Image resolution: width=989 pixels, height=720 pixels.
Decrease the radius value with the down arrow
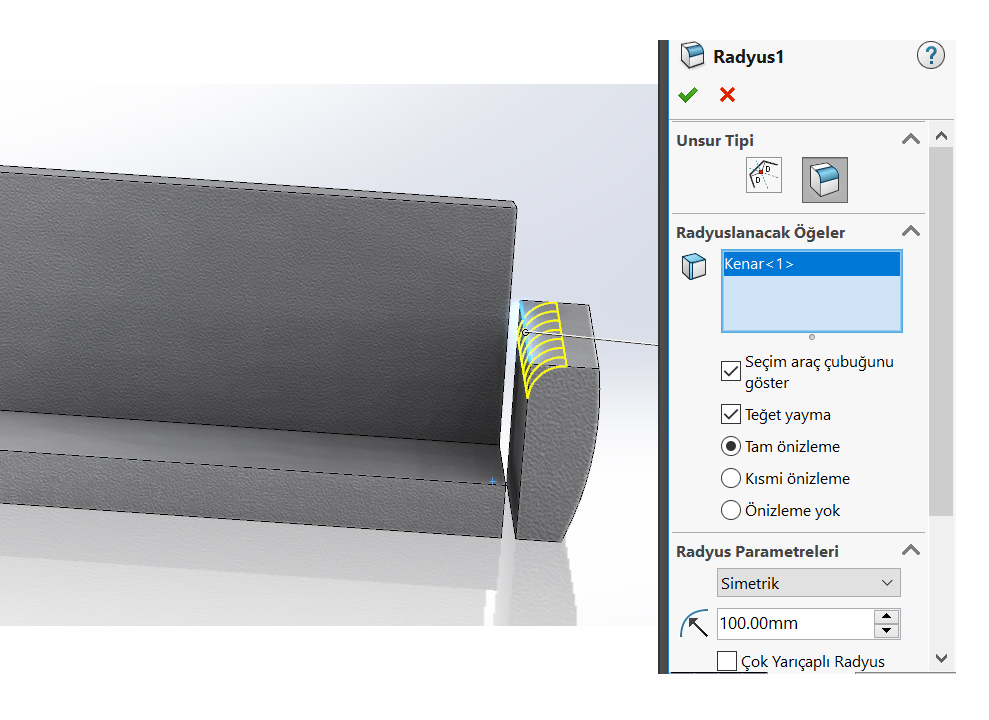pyautogui.click(x=887, y=631)
